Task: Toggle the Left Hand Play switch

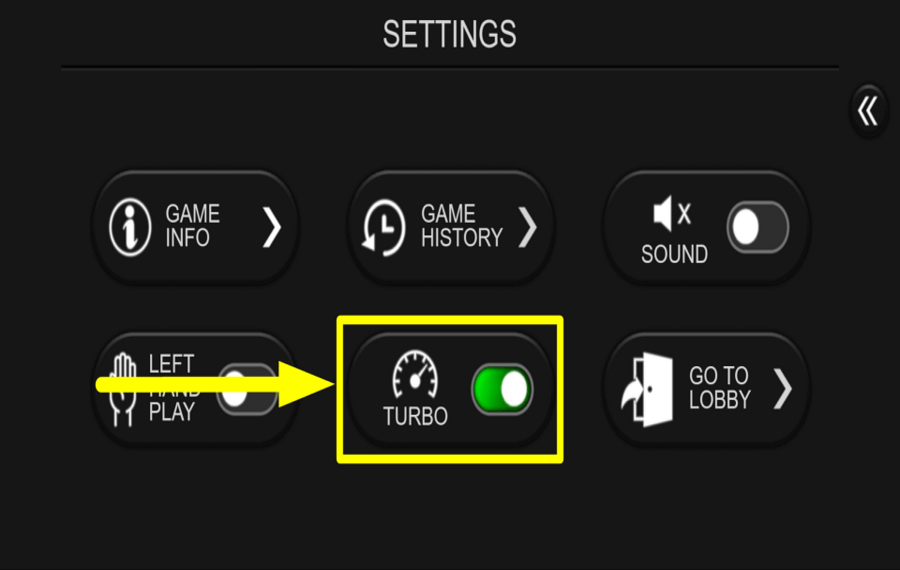Action: 247,389
